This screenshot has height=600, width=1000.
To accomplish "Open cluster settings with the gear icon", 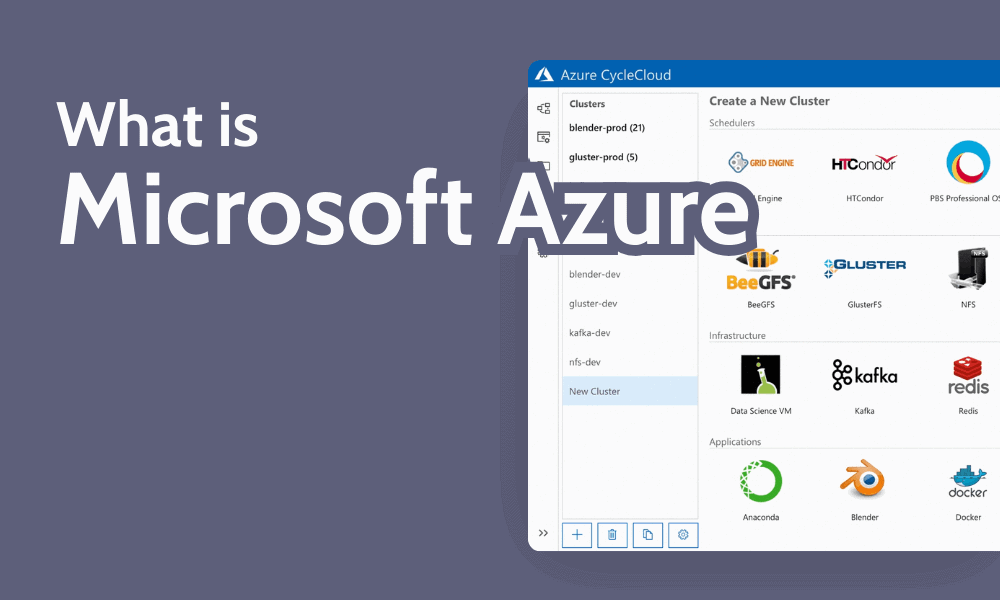I will (x=683, y=535).
